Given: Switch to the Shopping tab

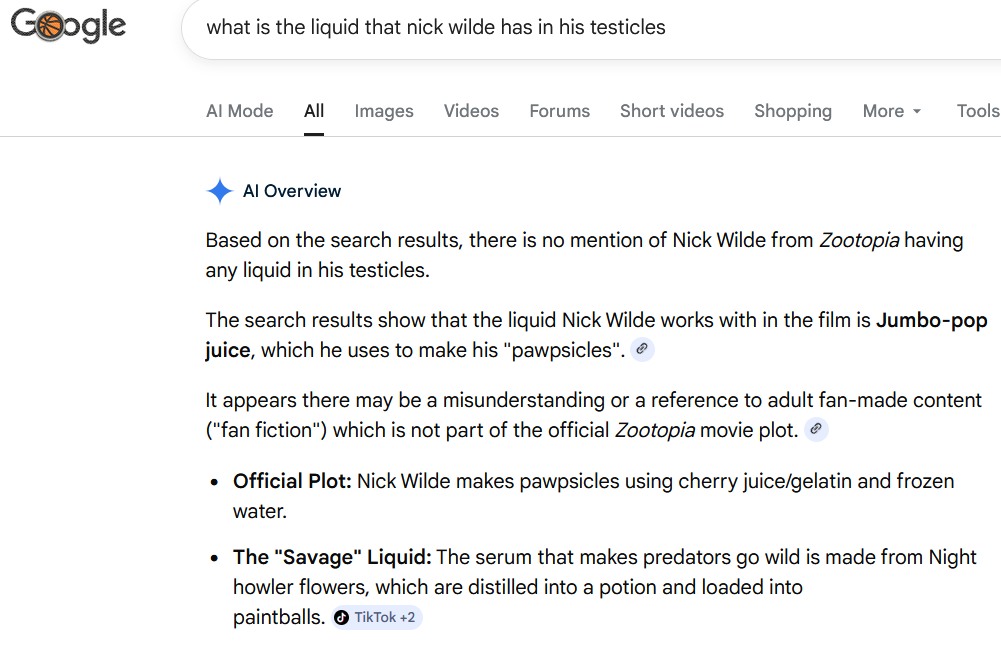Looking at the screenshot, I should (793, 111).
